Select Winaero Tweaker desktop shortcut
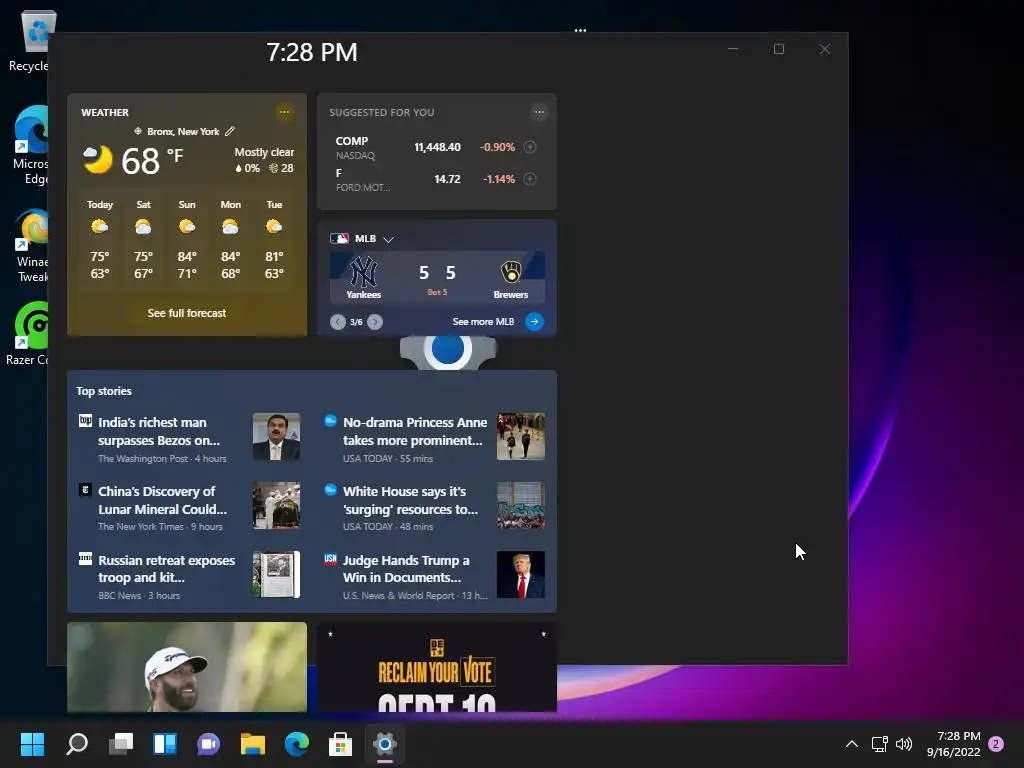The height and width of the screenshot is (768, 1024). (31, 246)
